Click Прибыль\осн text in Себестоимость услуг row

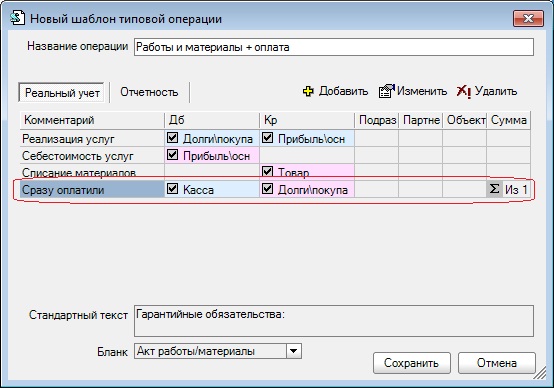pos(216,156)
